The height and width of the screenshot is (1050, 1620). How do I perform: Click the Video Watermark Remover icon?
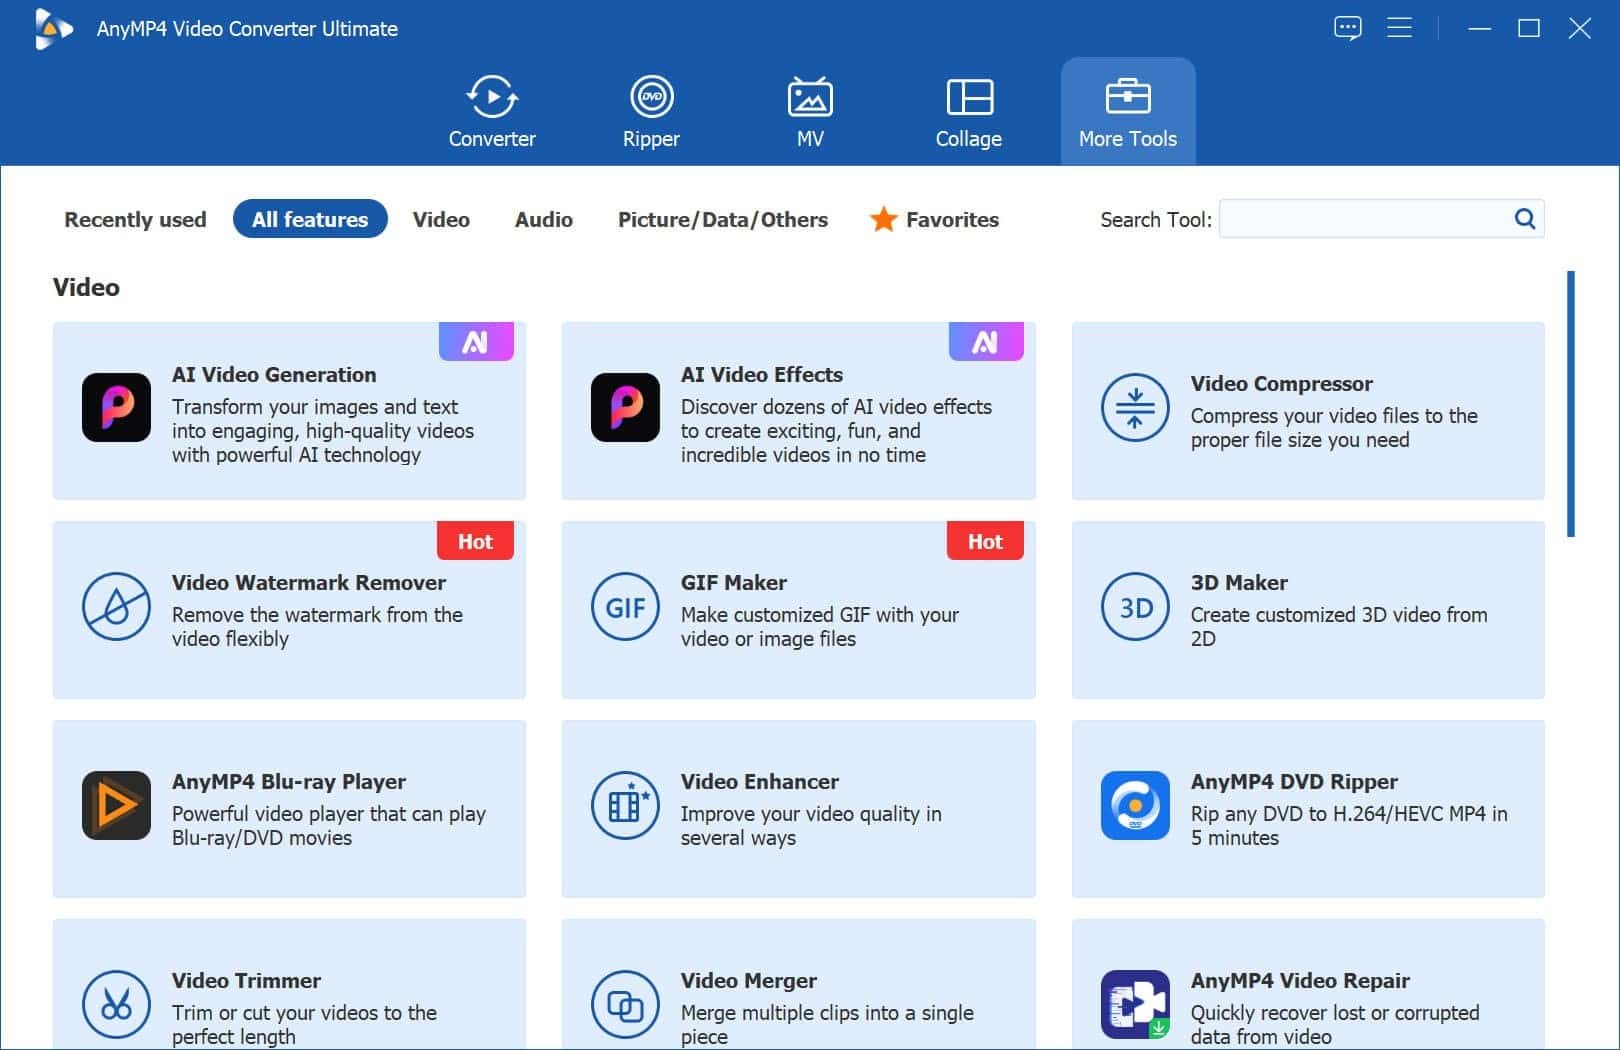click(x=116, y=606)
